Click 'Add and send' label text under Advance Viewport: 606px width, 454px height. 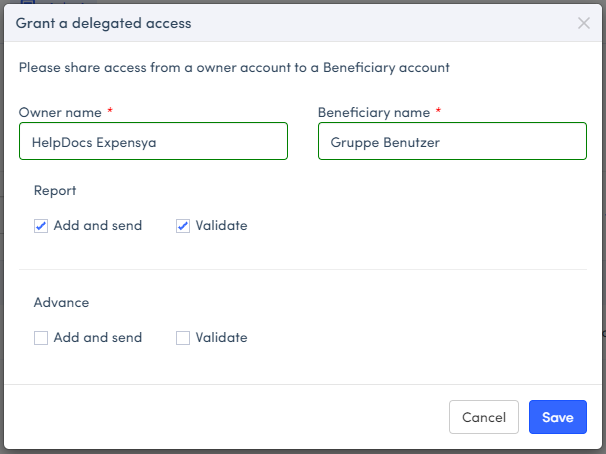(x=98, y=338)
